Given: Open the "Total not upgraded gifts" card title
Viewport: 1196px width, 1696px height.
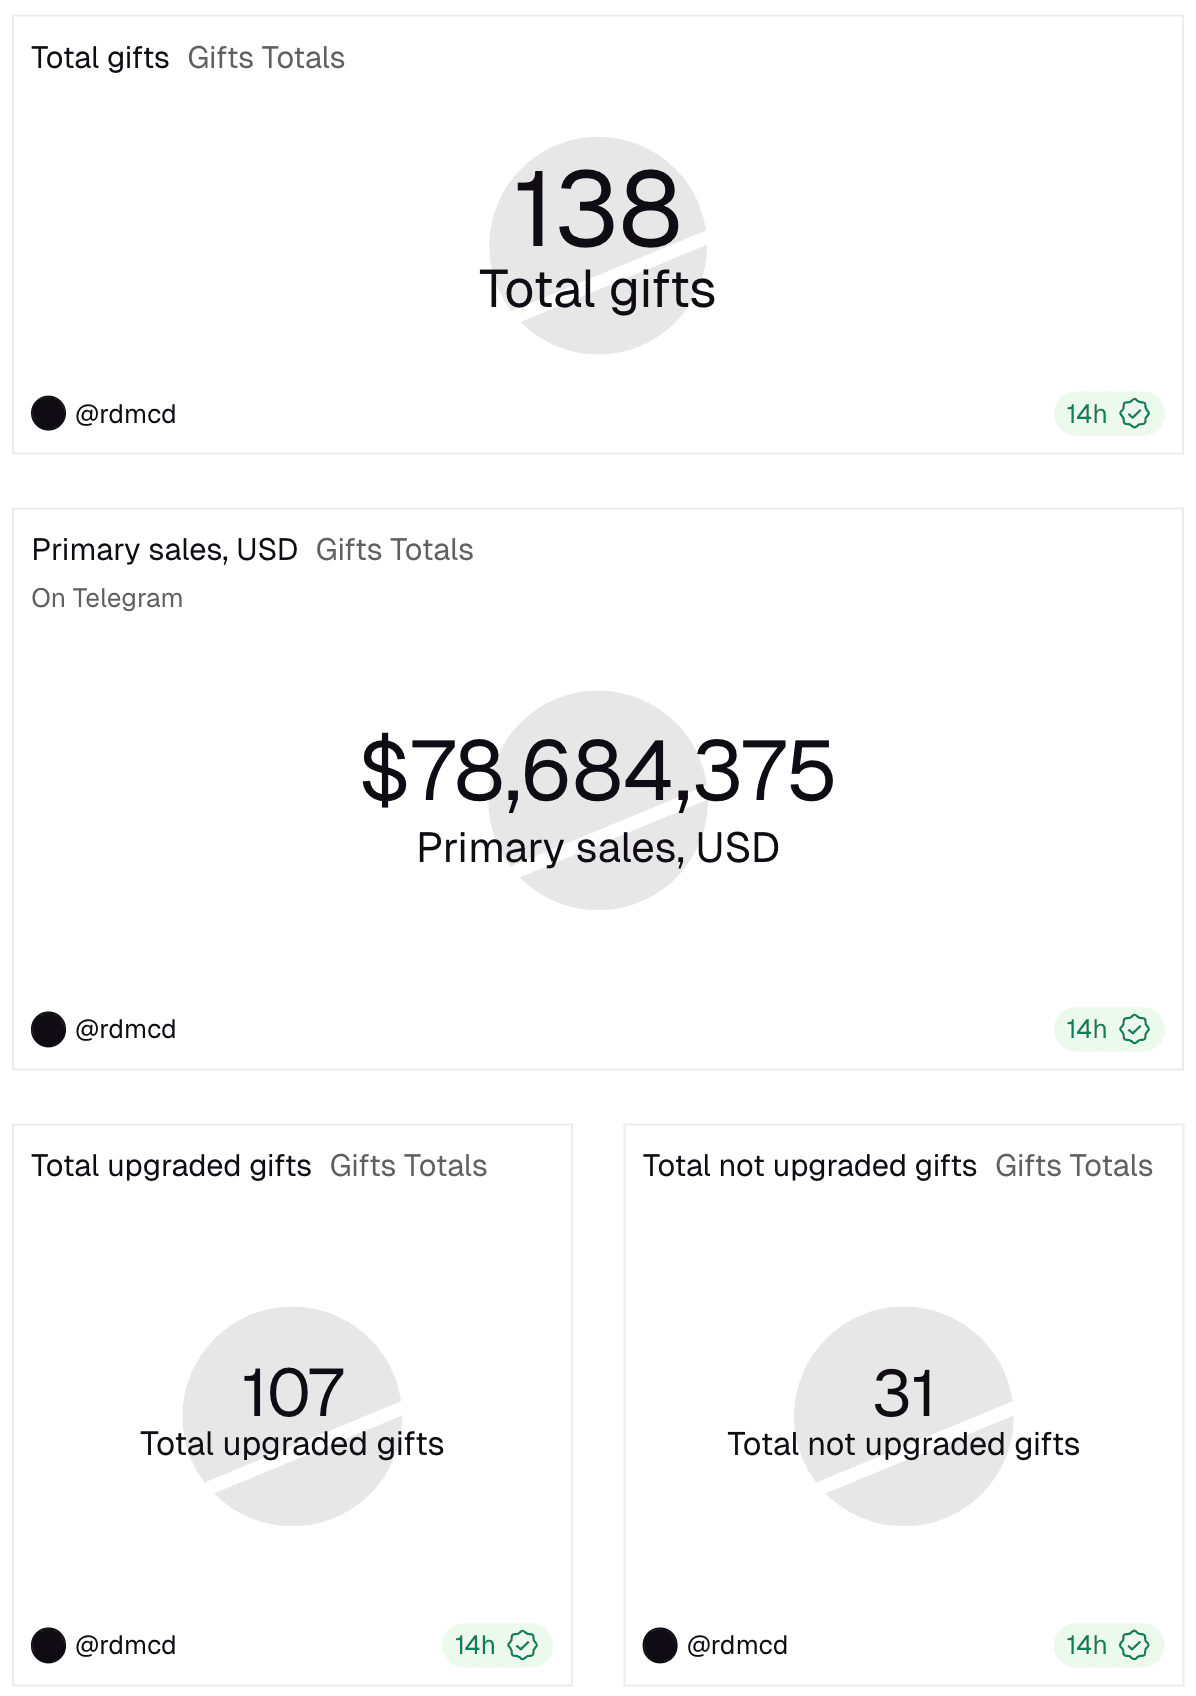Looking at the screenshot, I should [x=809, y=1166].
